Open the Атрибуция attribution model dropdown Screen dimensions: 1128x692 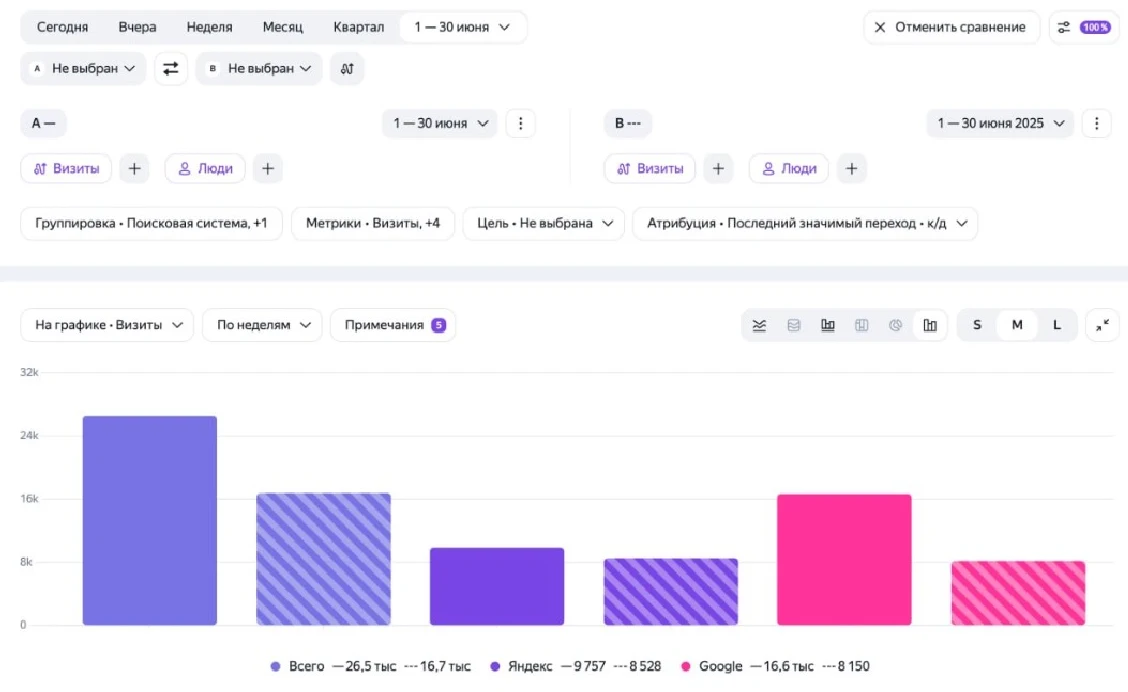pos(805,223)
